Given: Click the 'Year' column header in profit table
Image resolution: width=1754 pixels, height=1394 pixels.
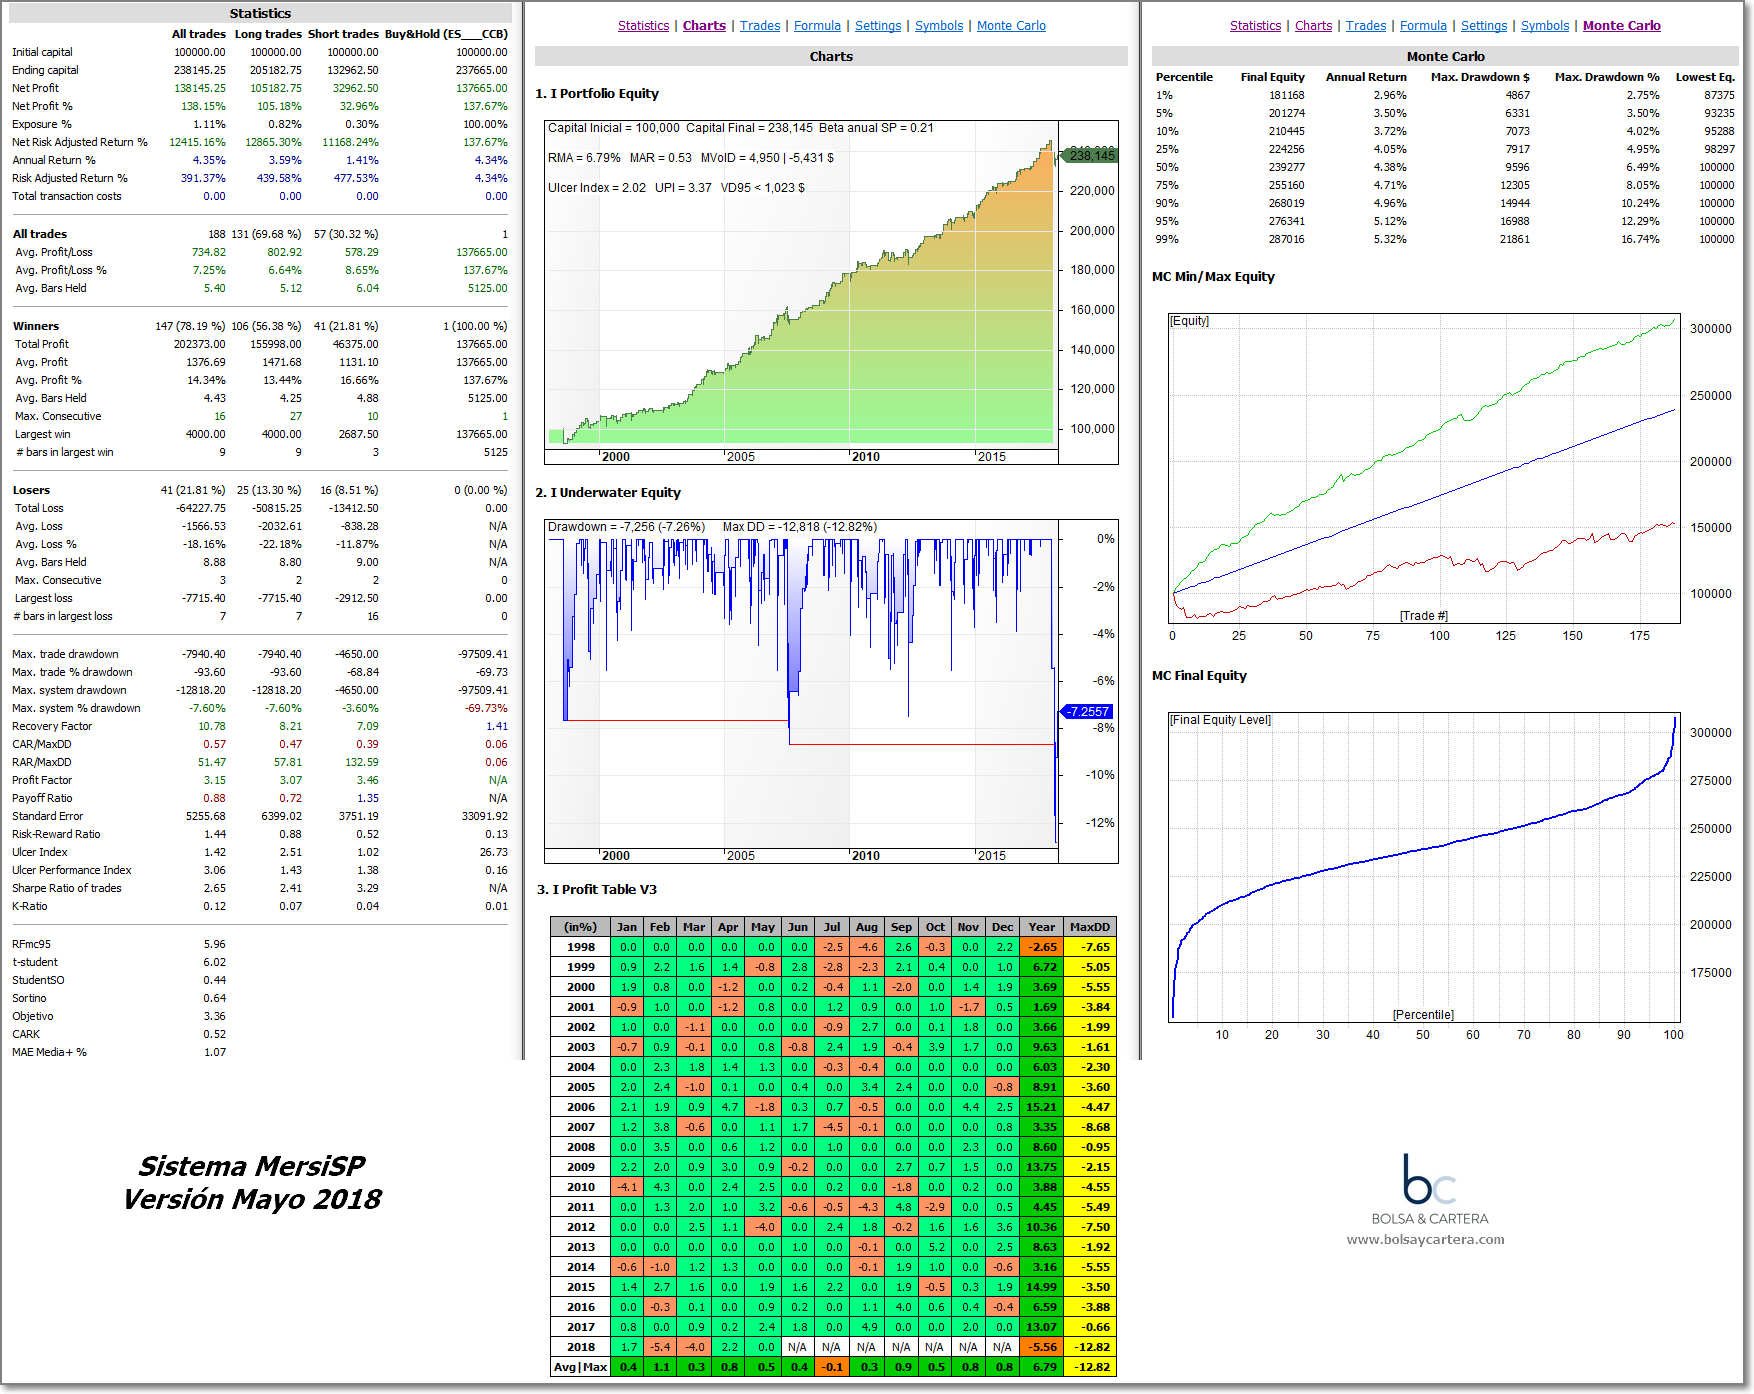Looking at the screenshot, I should [1042, 927].
